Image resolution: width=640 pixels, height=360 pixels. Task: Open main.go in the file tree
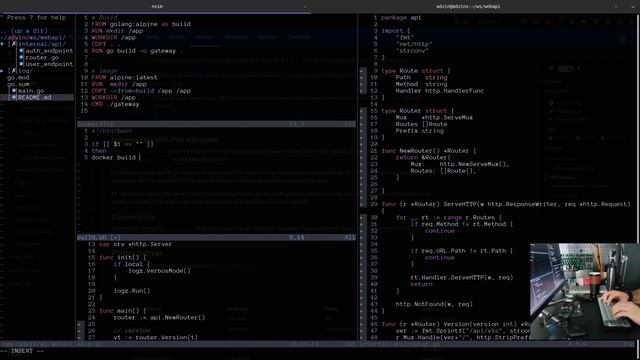pos(31,91)
